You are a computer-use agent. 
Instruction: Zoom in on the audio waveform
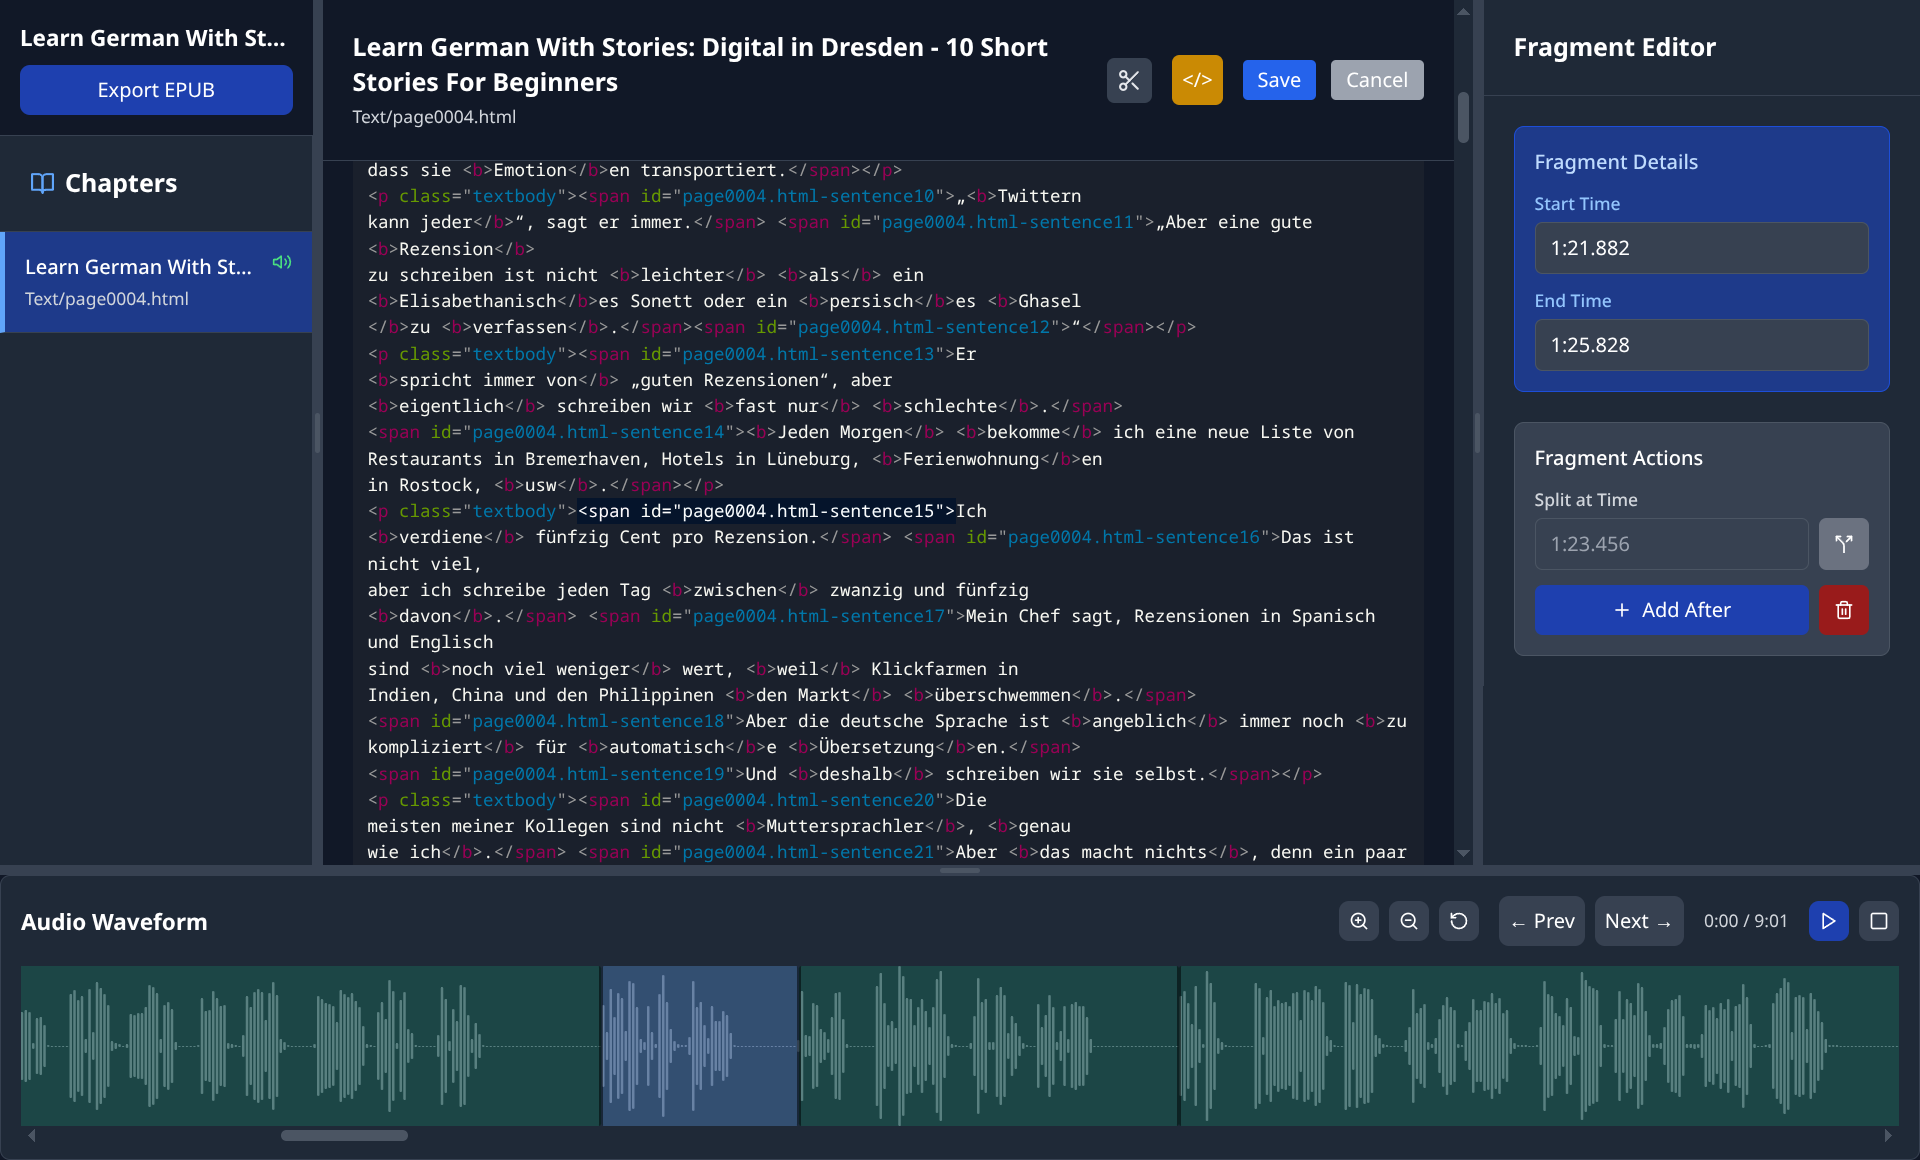pos(1359,921)
